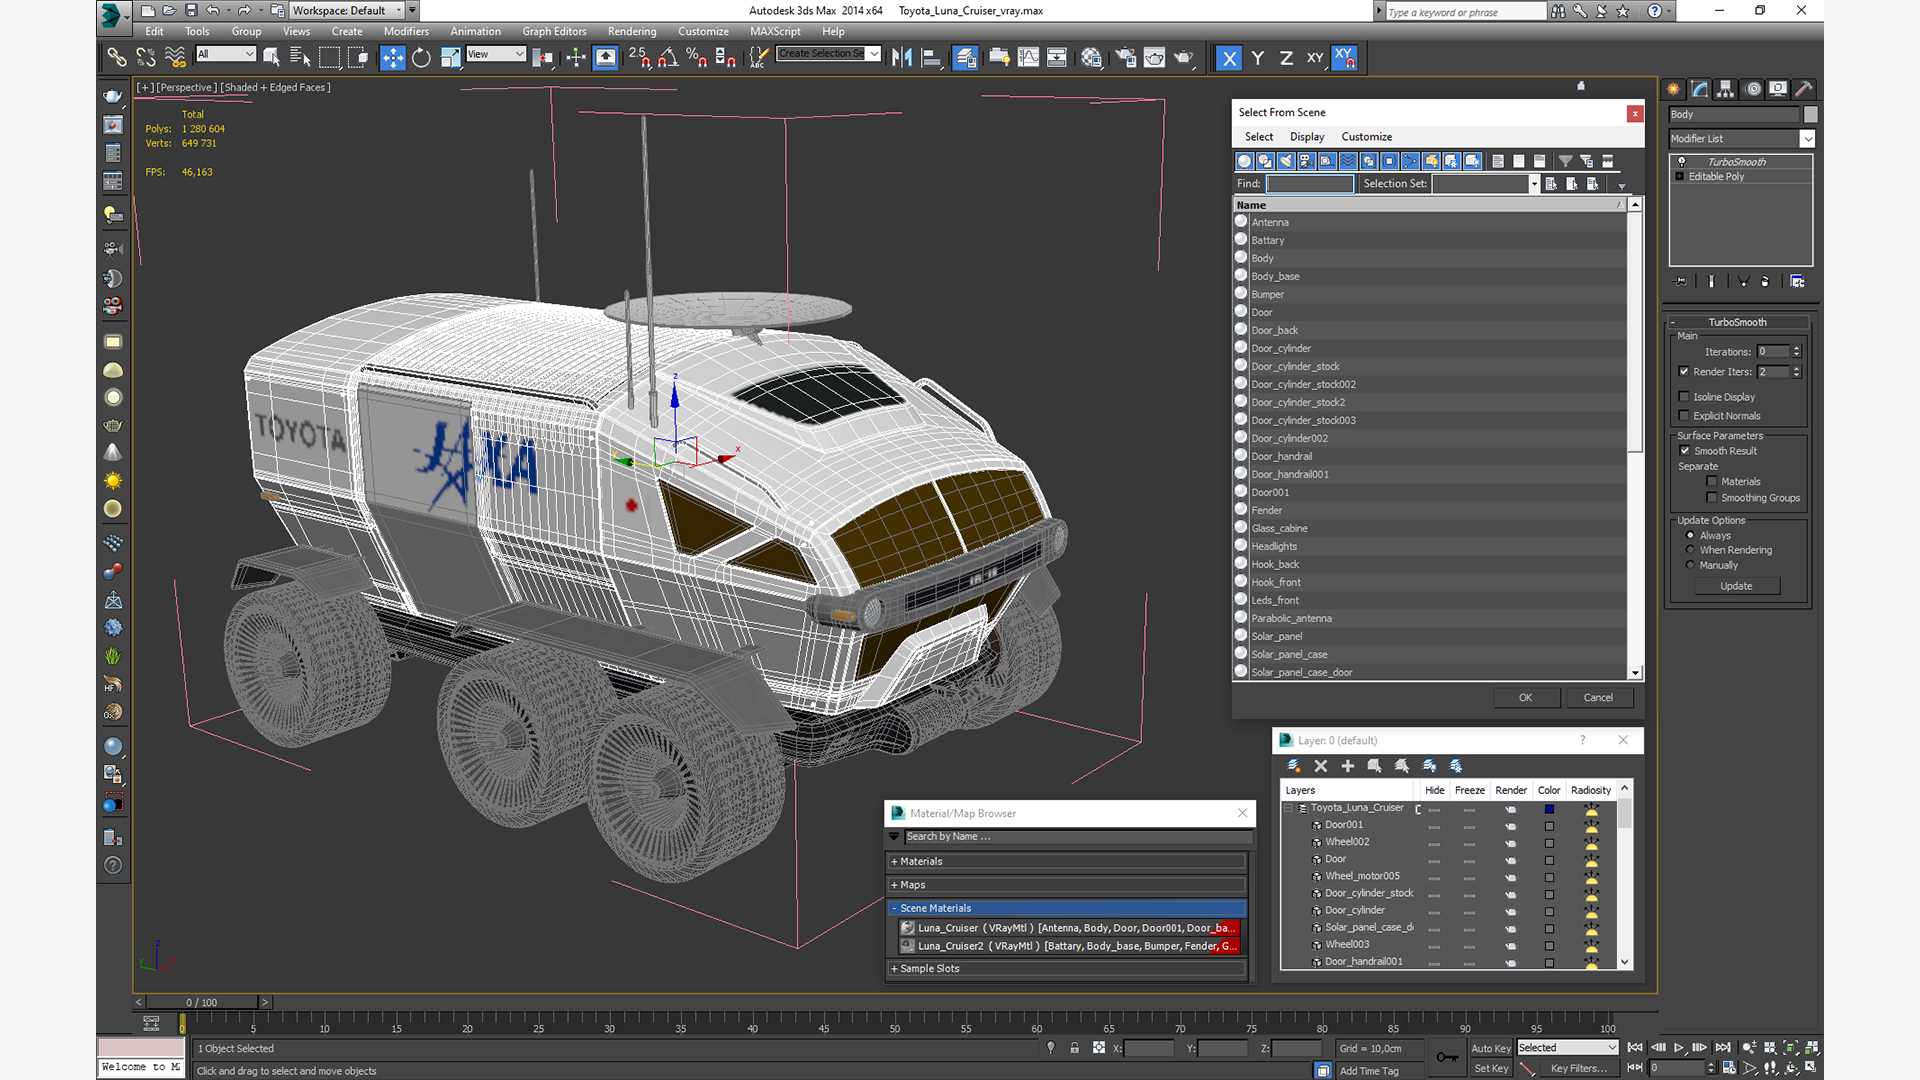Select the Always update radio option
Screen dimensions: 1920x1080
tap(1690, 535)
